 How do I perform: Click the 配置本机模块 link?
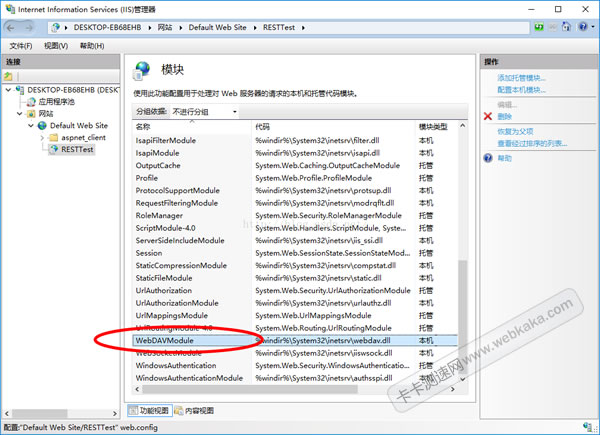pyautogui.click(x=521, y=90)
